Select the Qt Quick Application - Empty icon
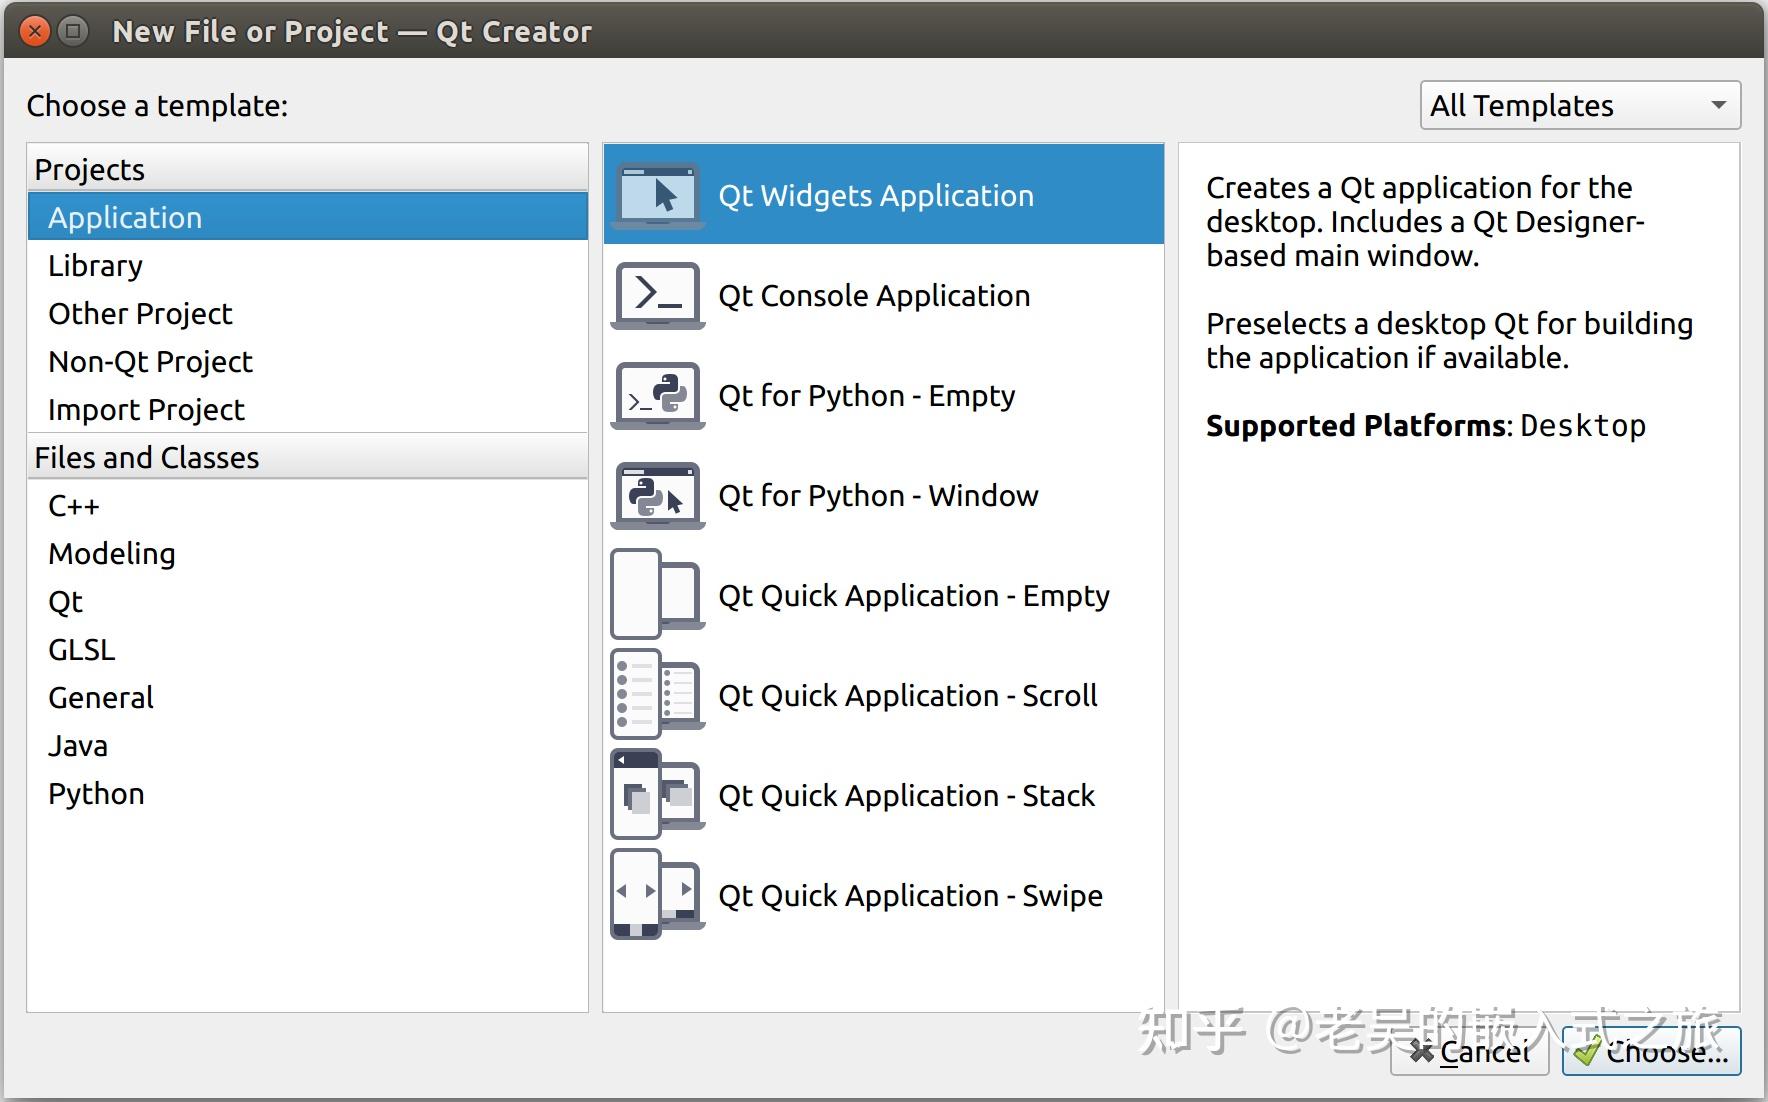The image size is (1768, 1102). (657, 594)
